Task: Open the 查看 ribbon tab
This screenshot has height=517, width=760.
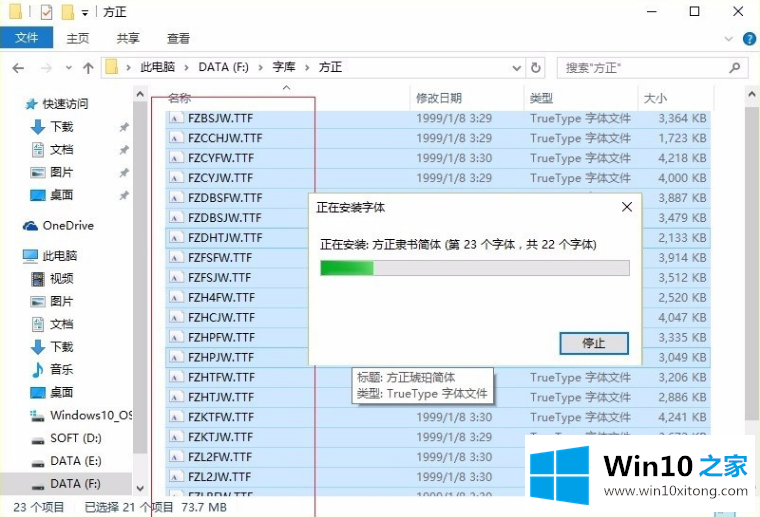Action: point(178,38)
